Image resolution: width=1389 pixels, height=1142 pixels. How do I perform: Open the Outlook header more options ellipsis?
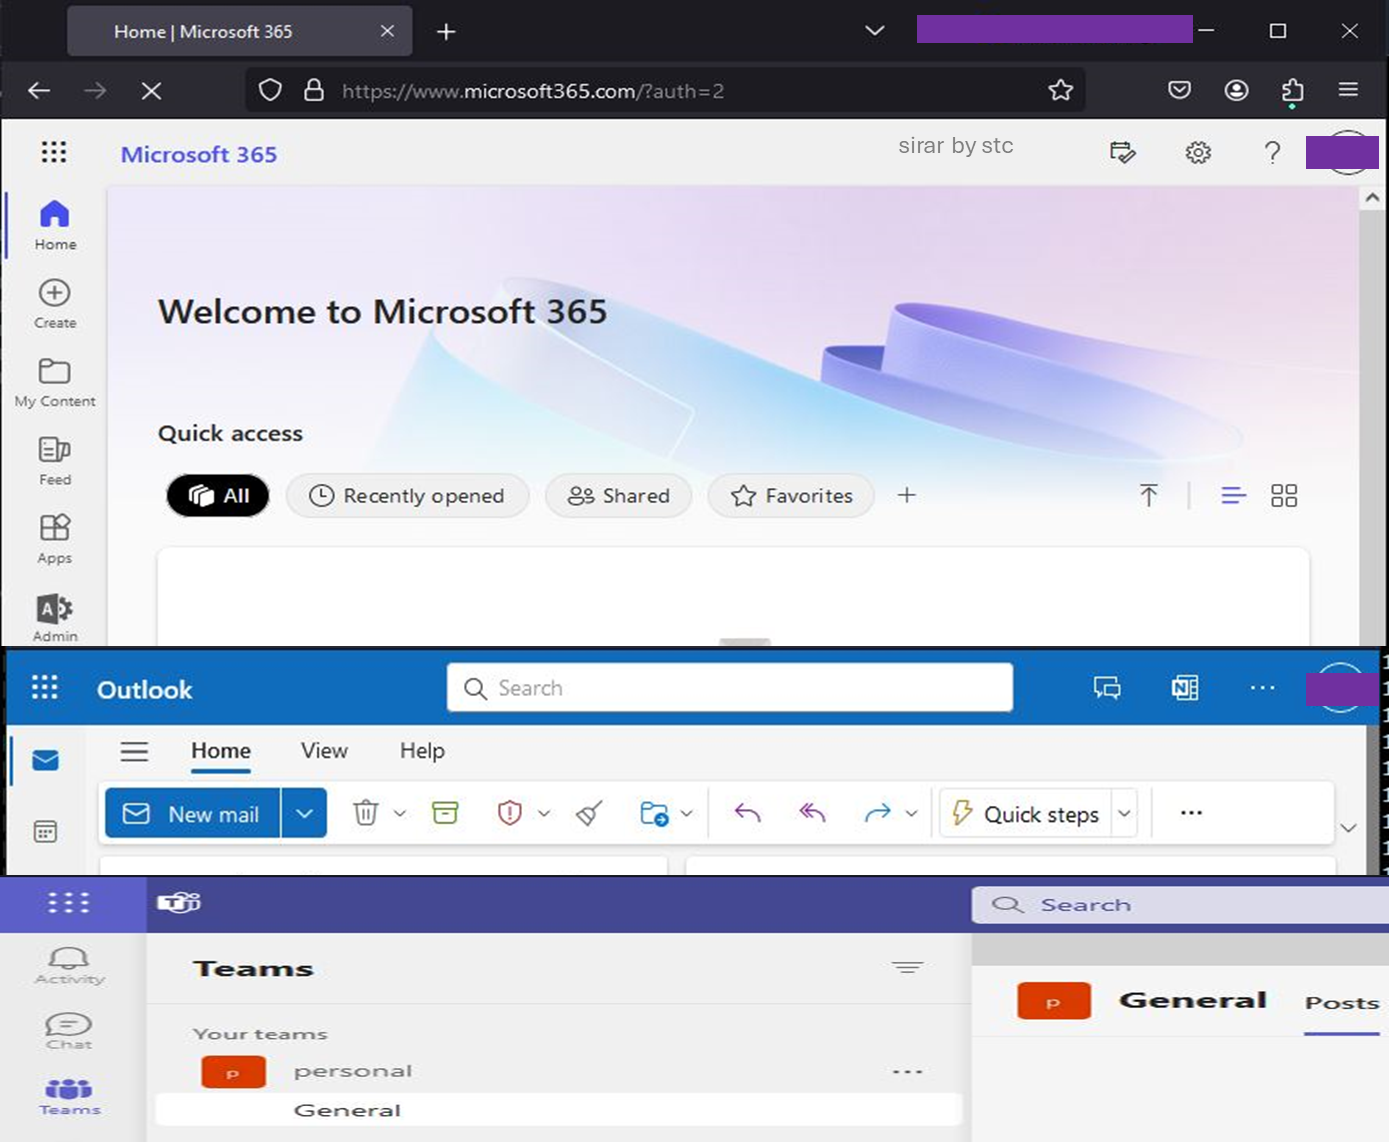pos(1262,688)
